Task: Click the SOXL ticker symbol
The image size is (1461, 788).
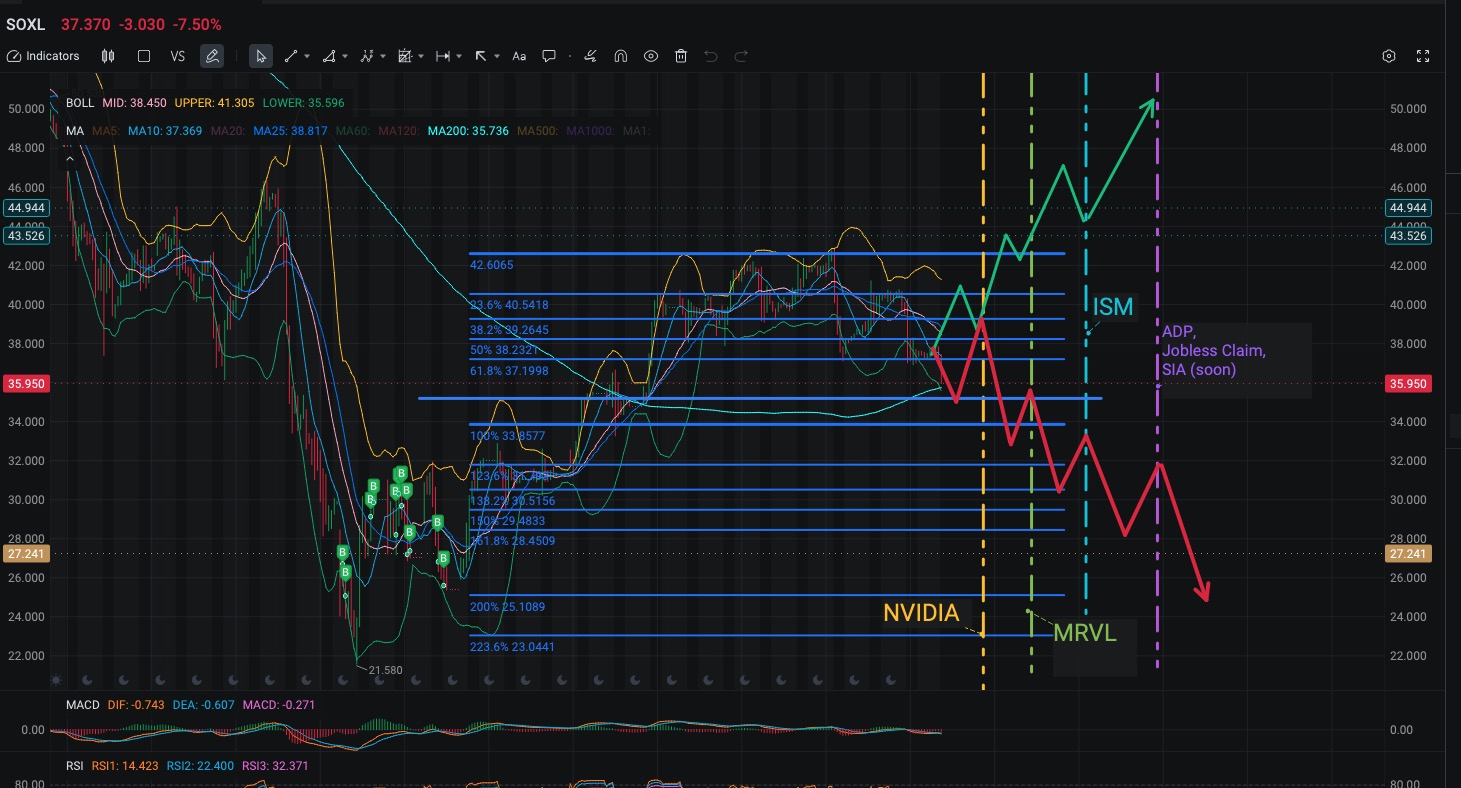Action: tap(27, 23)
